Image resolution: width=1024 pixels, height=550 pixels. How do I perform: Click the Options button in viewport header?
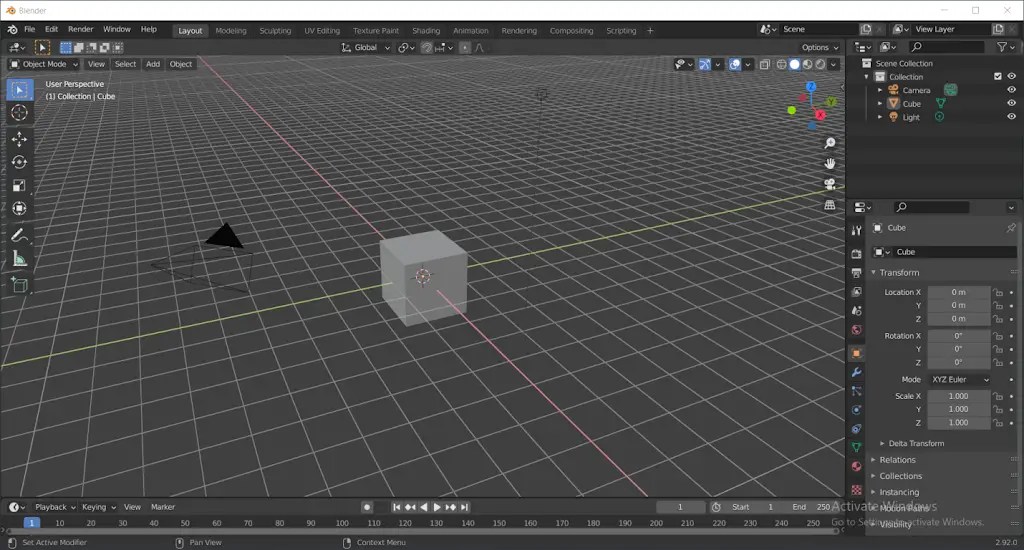tap(819, 47)
